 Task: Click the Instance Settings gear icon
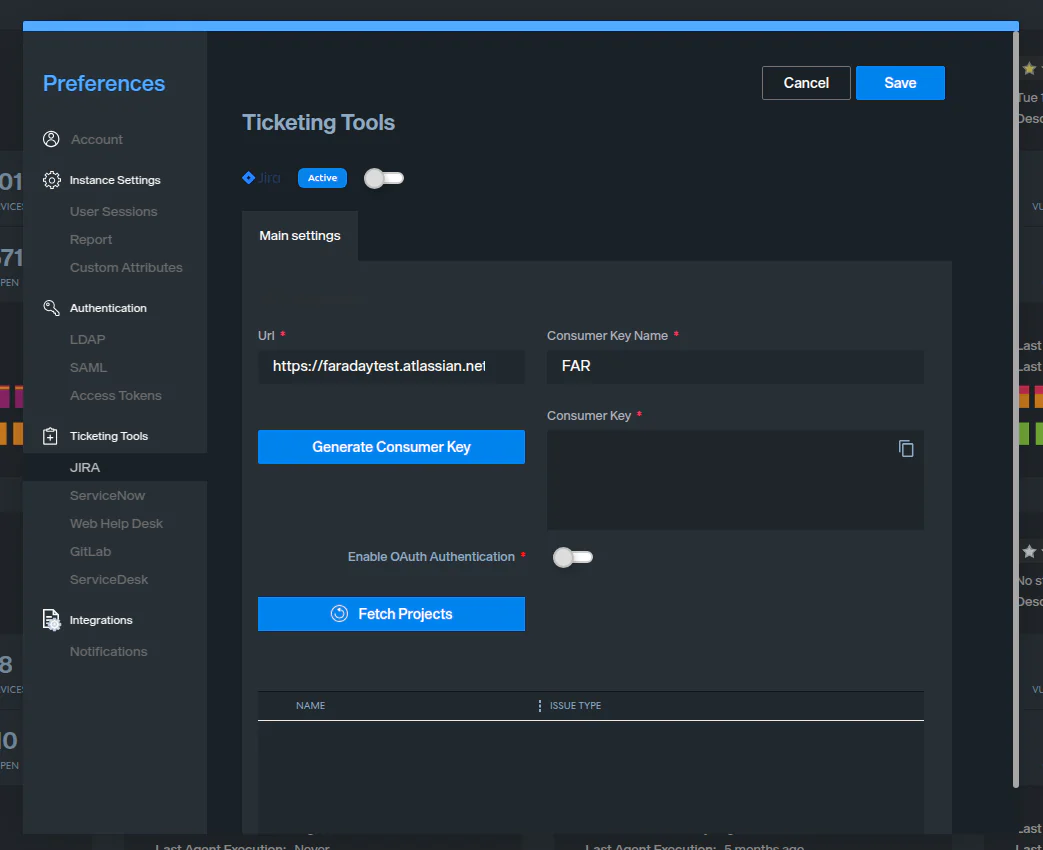pos(51,181)
